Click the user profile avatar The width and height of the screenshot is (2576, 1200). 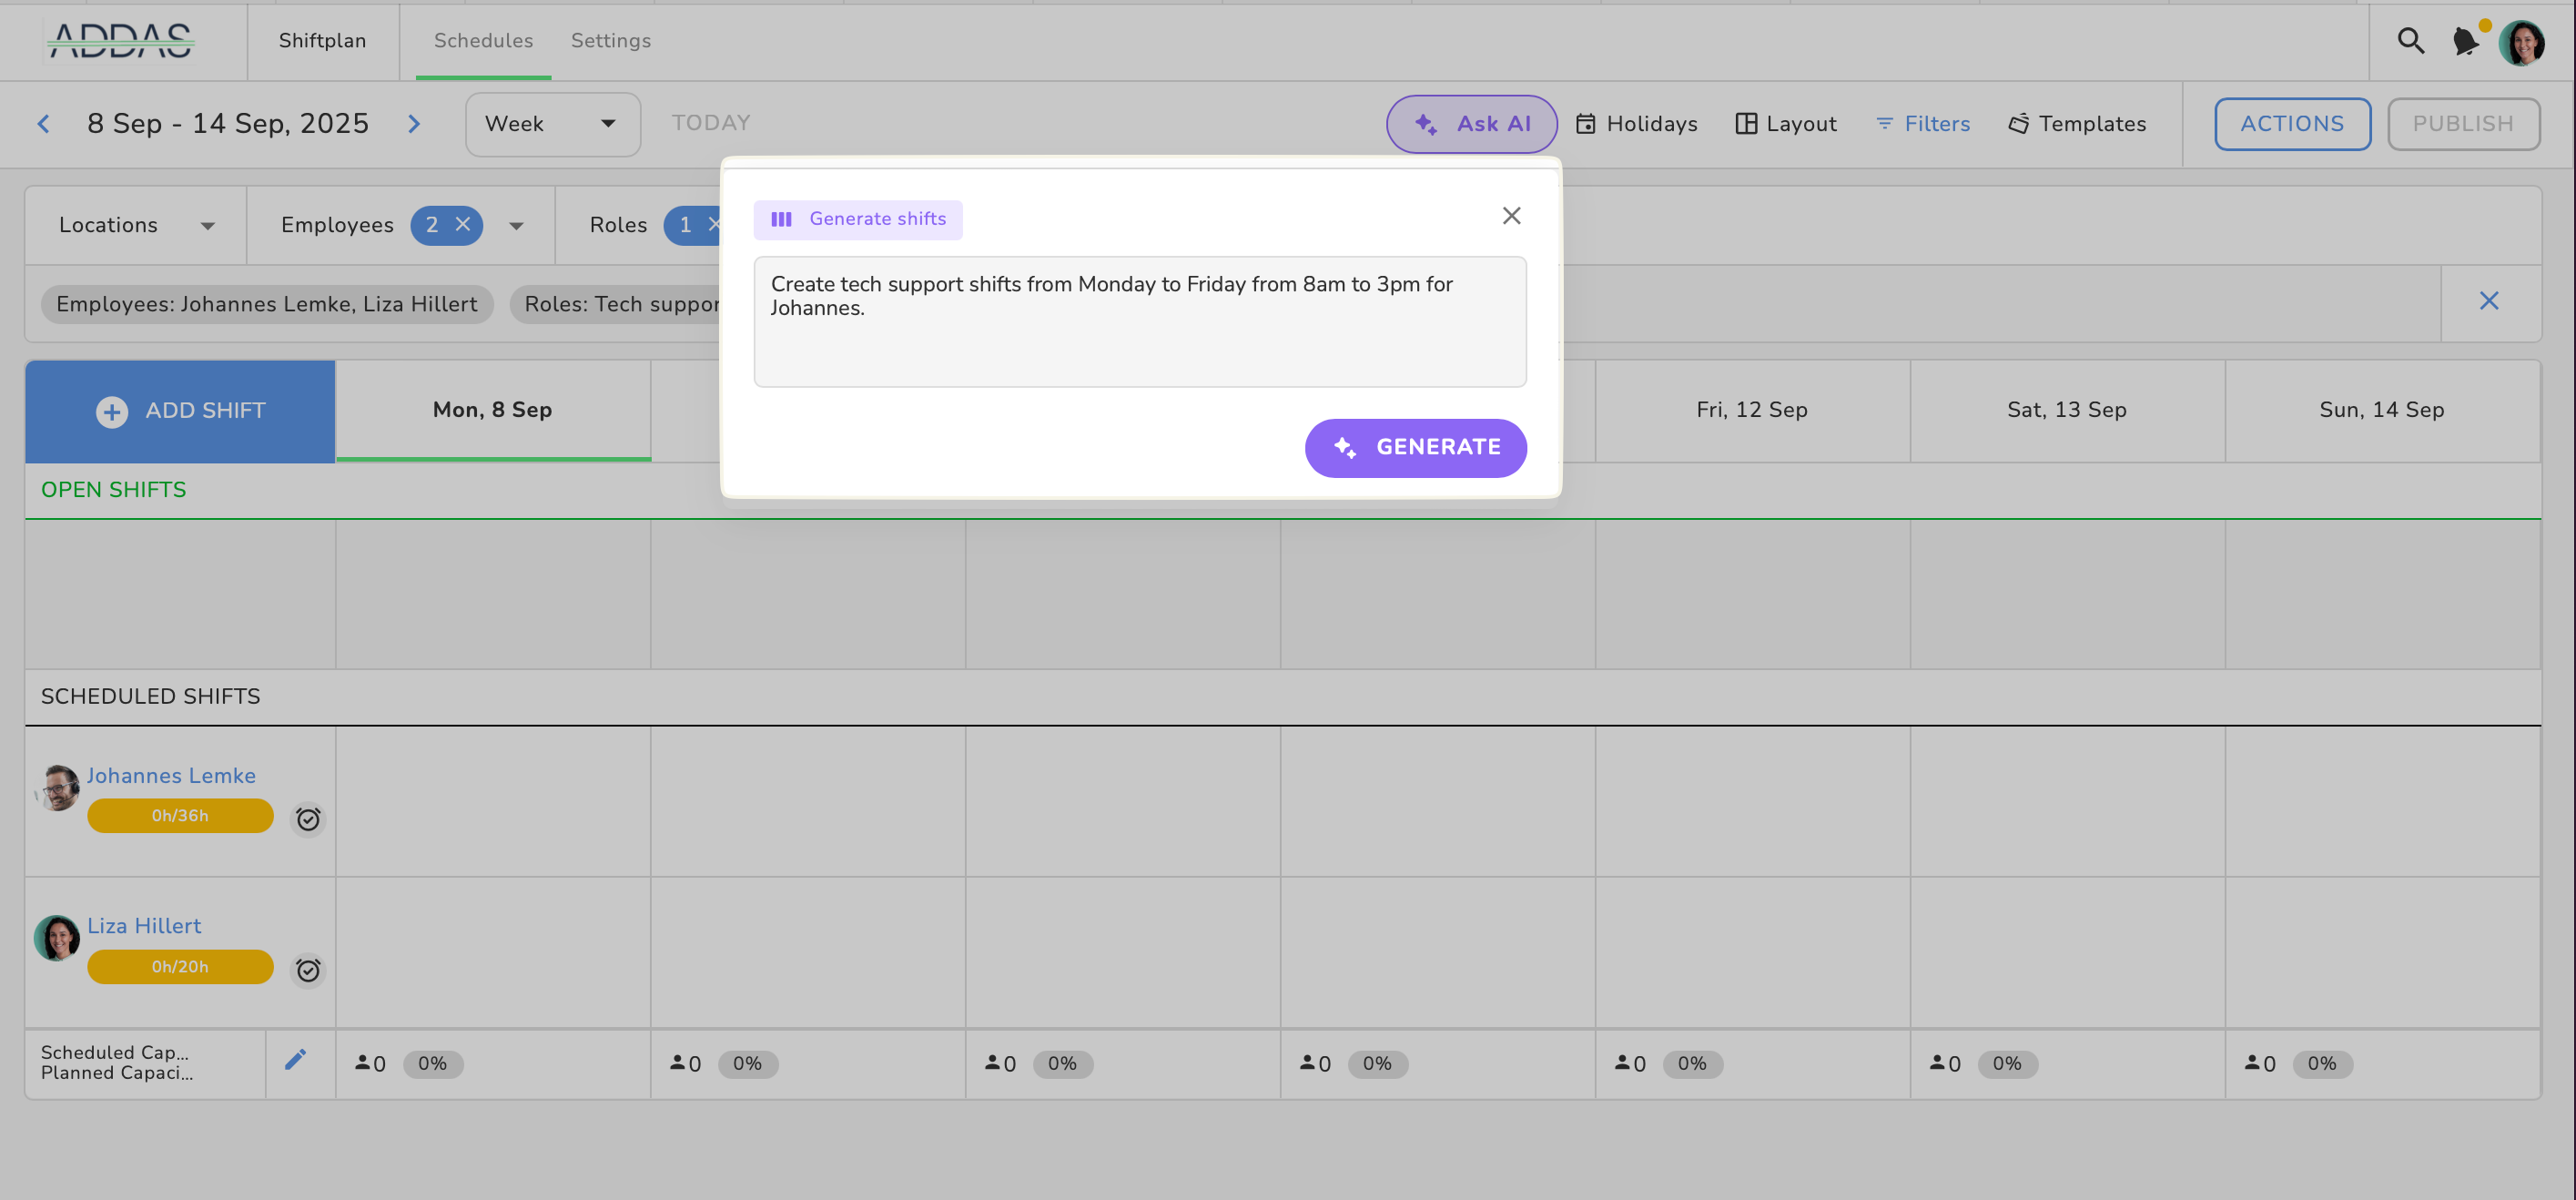(2521, 43)
